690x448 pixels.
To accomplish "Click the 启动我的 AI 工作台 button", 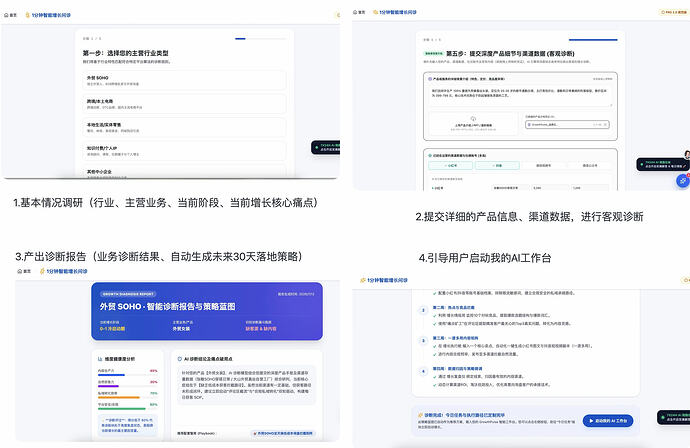I will pyautogui.click(x=608, y=421).
